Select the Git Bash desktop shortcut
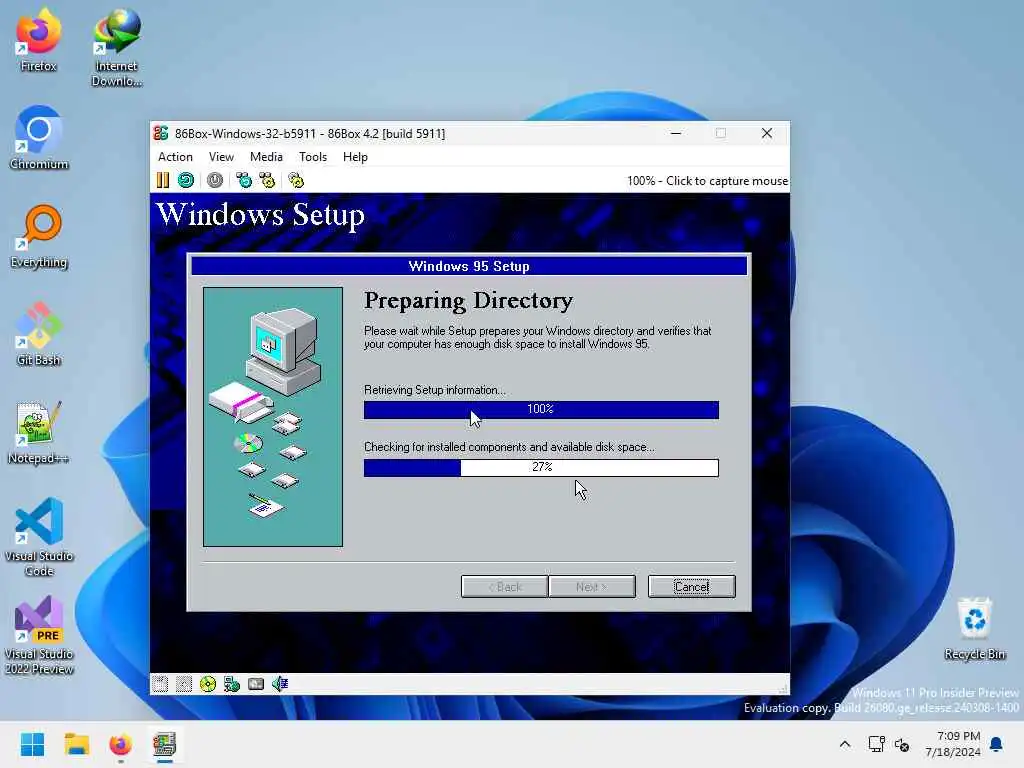Viewport: 1024px width, 768px height. tap(39, 334)
